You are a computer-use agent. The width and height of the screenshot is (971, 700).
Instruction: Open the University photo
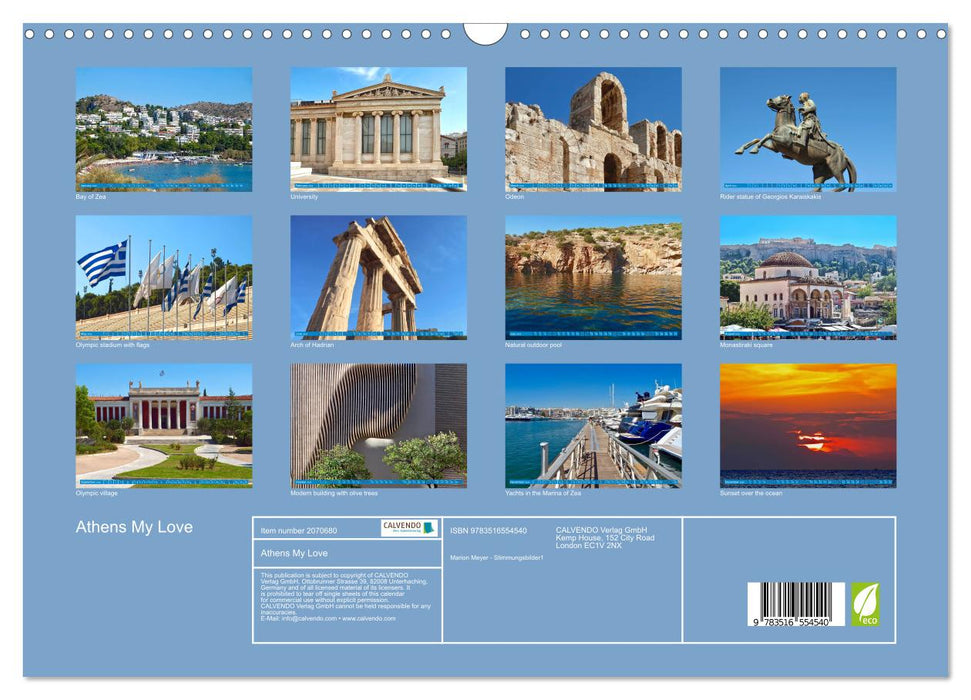point(375,130)
